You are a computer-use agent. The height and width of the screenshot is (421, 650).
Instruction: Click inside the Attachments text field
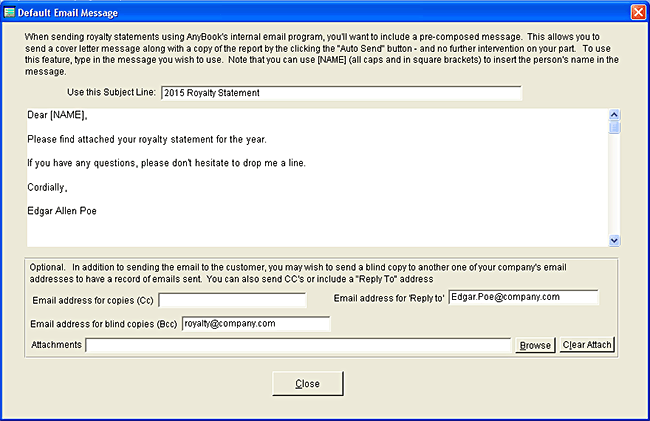(x=298, y=345)
